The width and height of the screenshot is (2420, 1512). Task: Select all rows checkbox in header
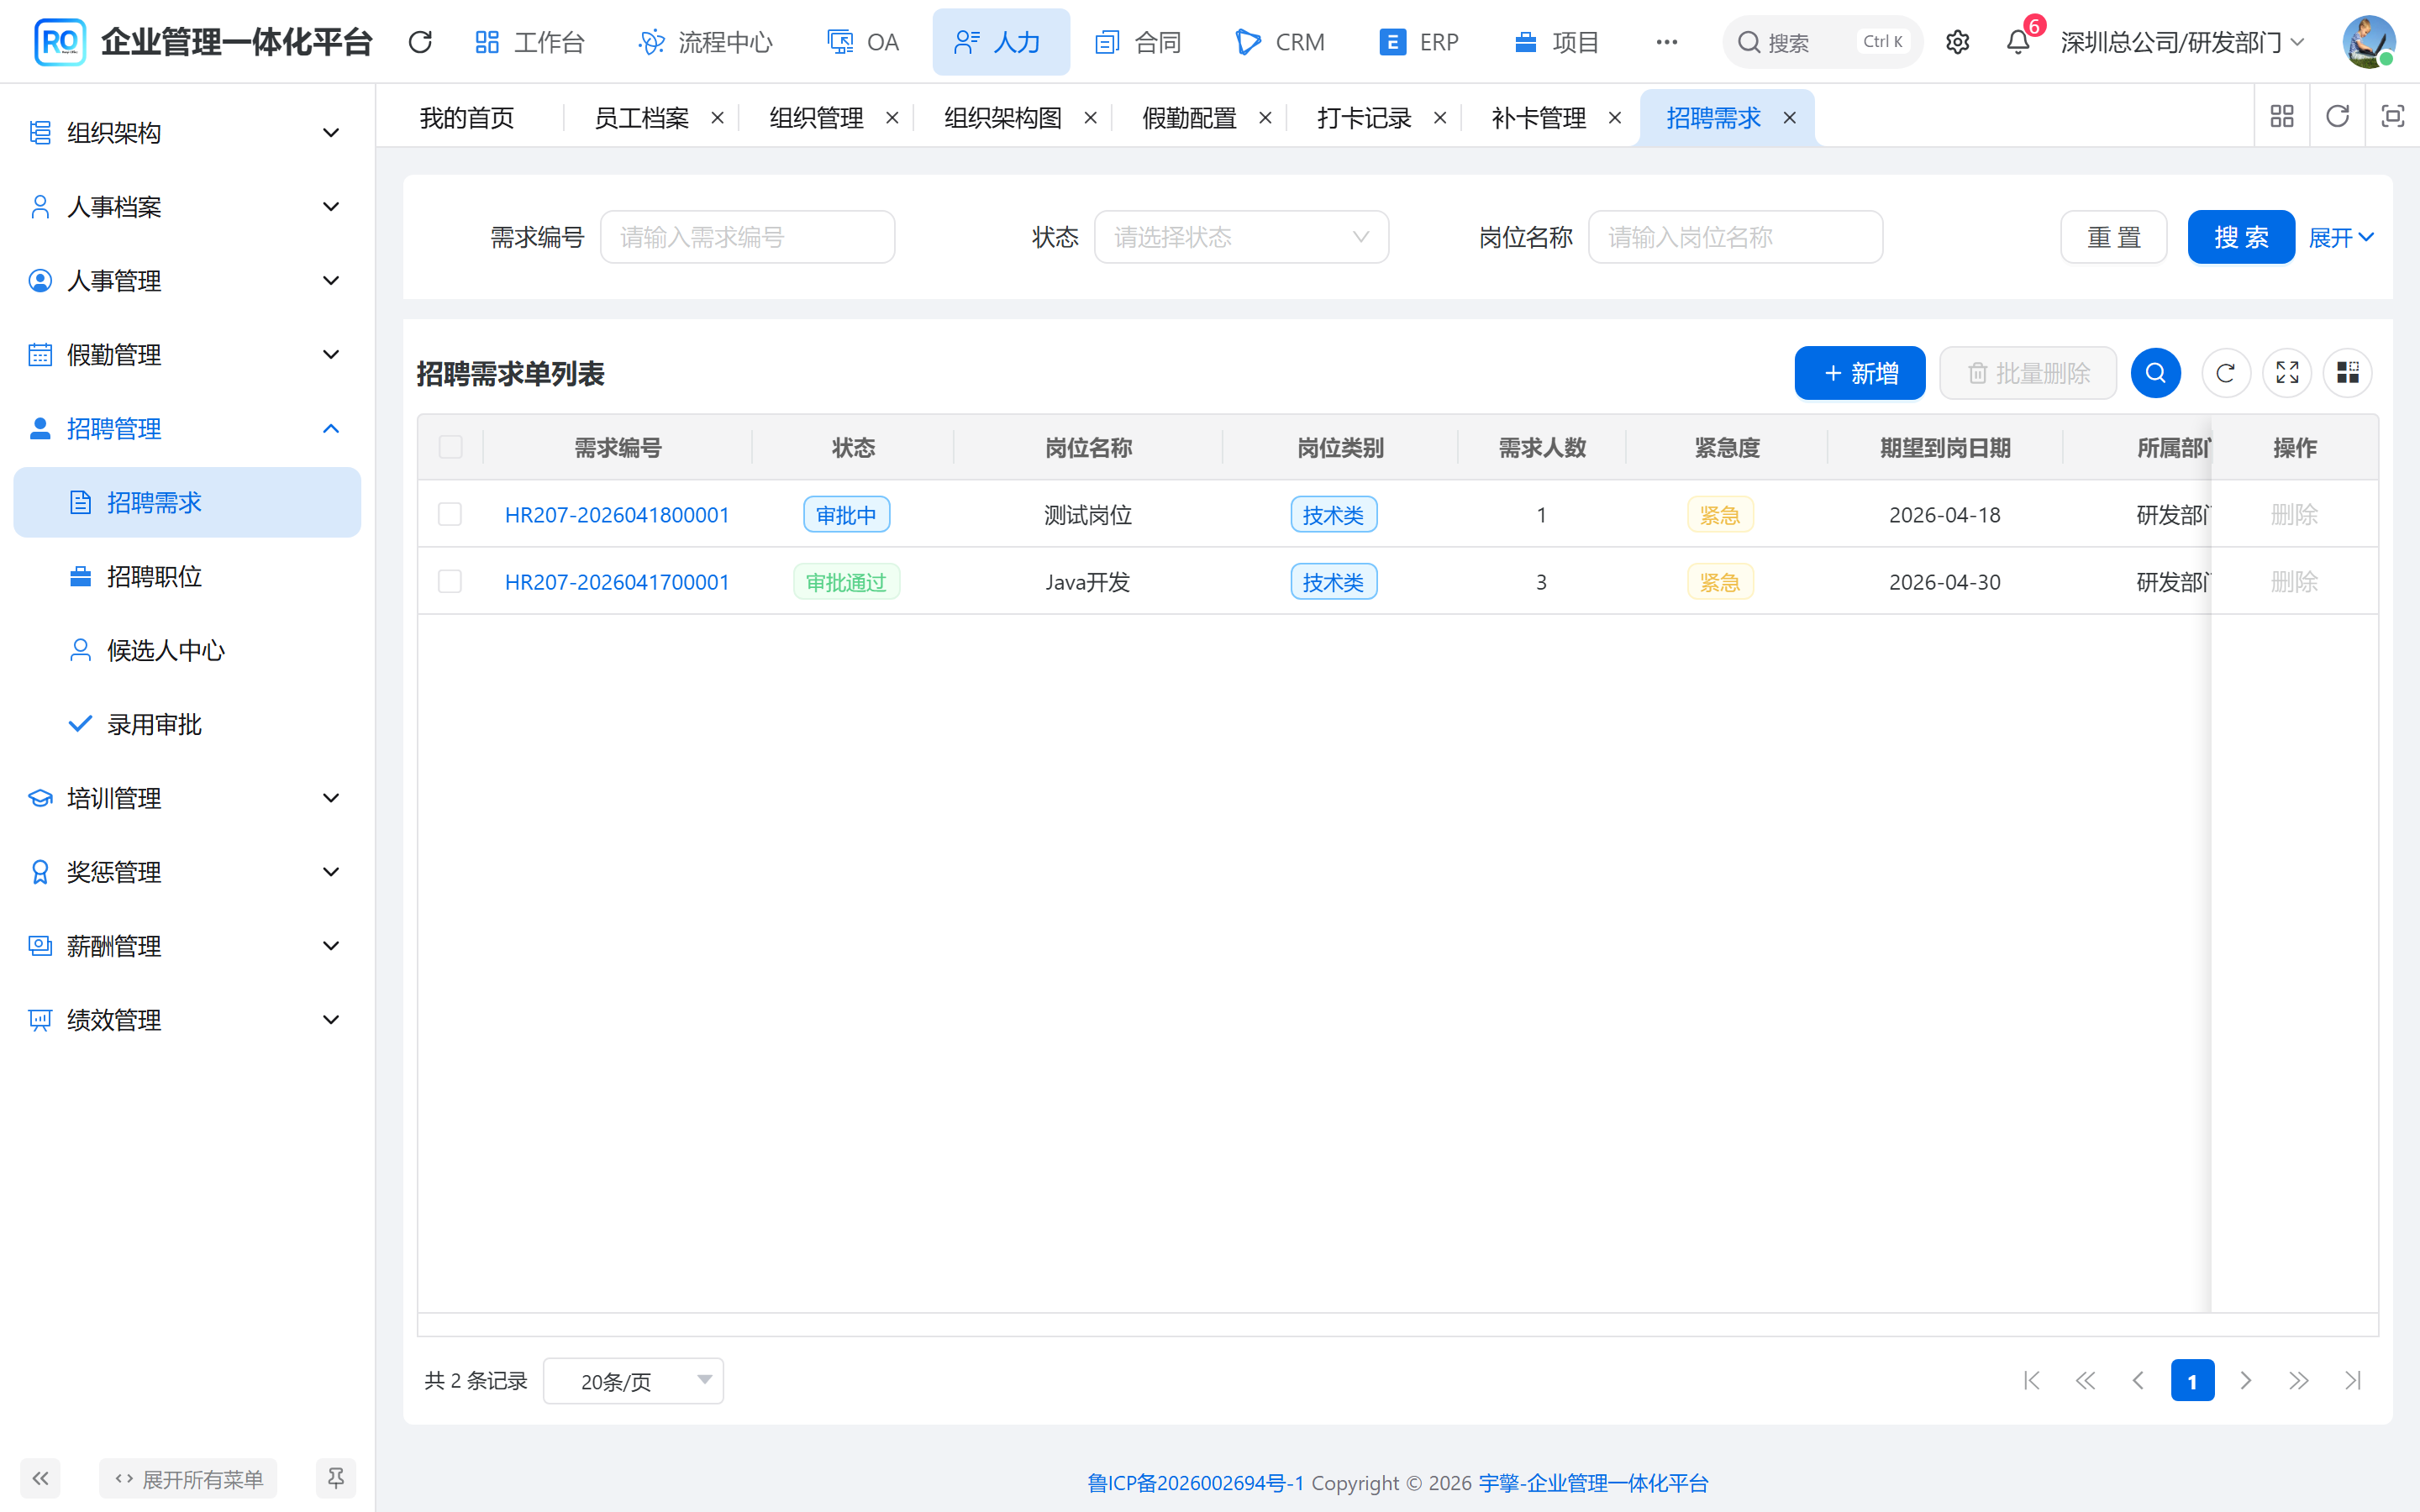tap(450, 447)
